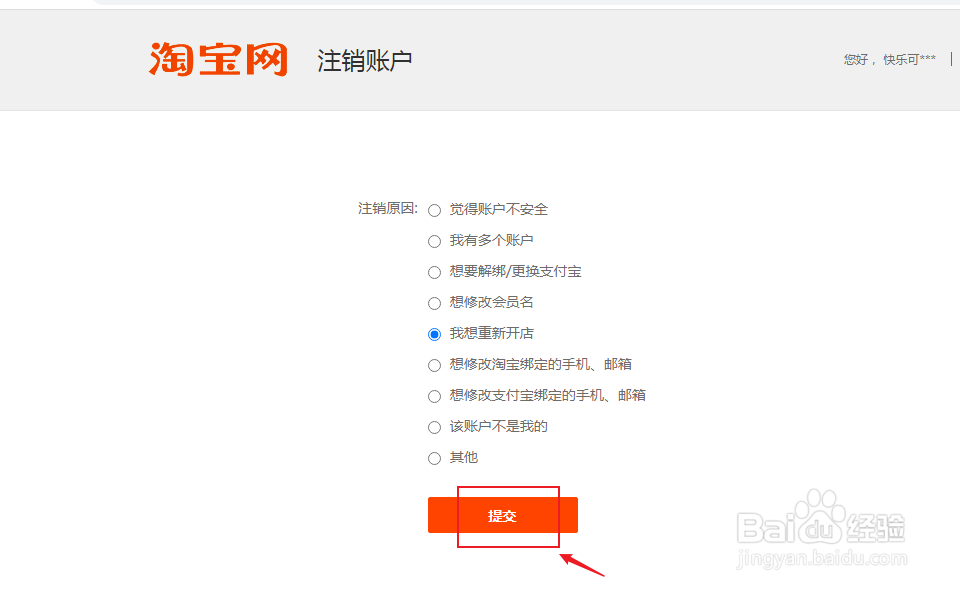Click the label text 我想重新开店
Viewport: 960px width, 591px height.
coord(492,333)
